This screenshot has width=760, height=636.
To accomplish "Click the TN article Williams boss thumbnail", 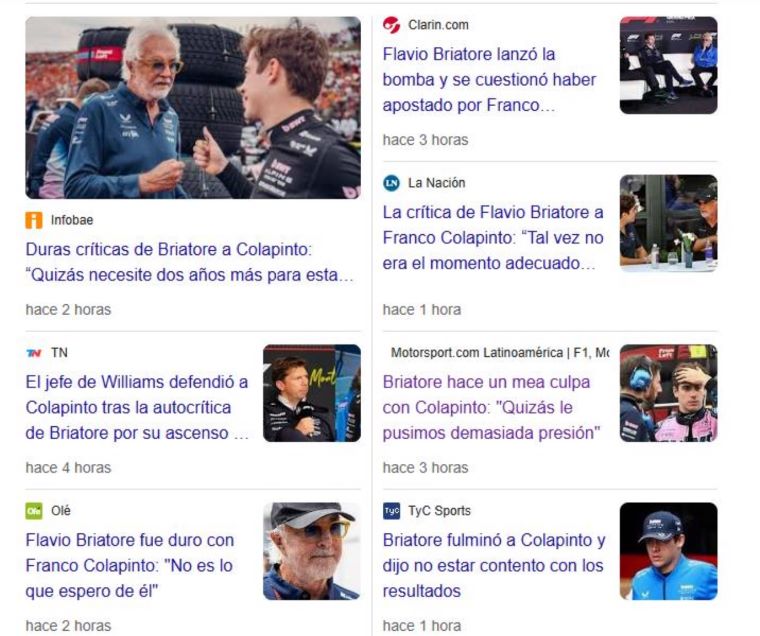I will click(312, 393).
